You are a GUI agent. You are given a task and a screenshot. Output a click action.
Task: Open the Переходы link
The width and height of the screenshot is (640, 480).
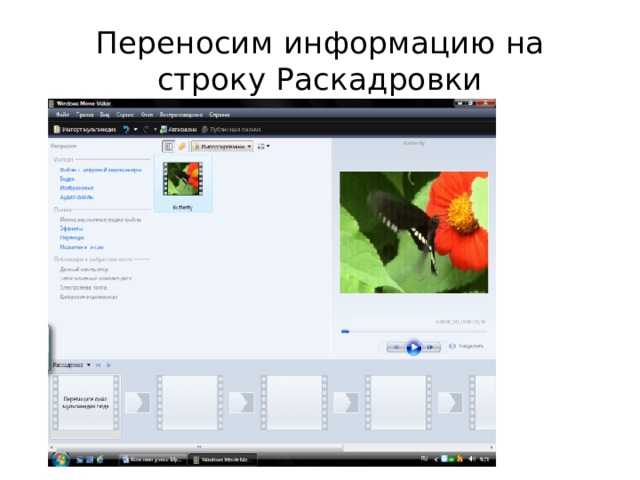72,238
